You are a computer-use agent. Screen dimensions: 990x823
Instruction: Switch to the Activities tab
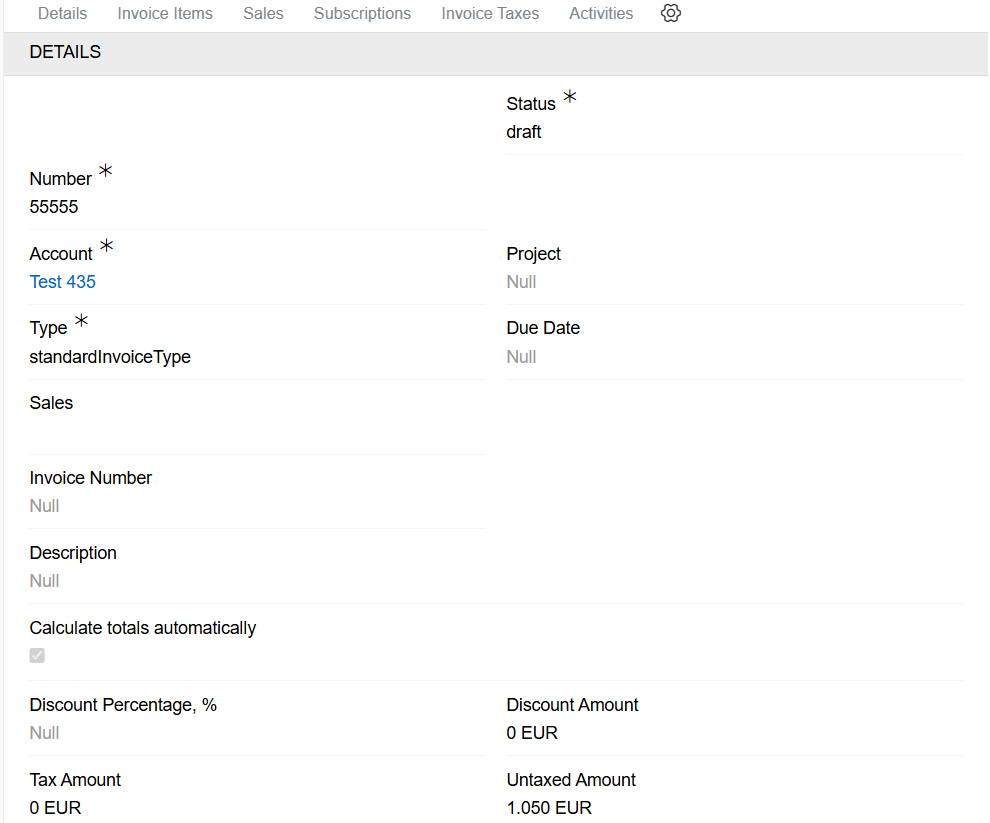pyautogui.click(x=600, y=13)
